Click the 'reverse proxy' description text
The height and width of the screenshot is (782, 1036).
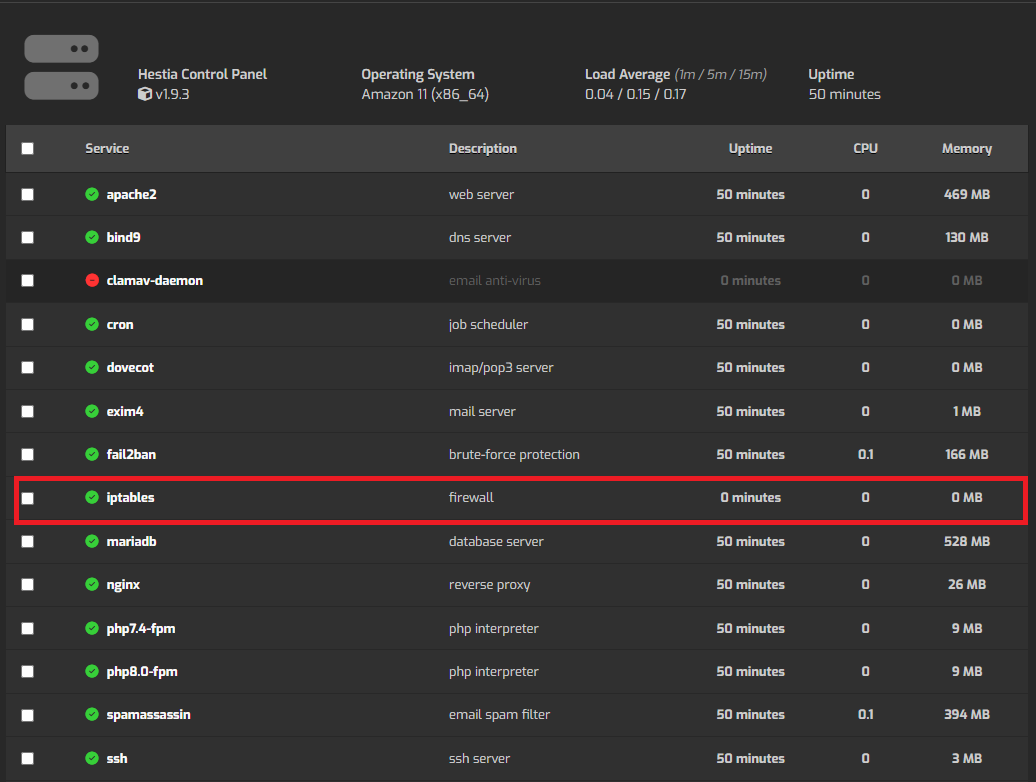[x=490, y=585]
